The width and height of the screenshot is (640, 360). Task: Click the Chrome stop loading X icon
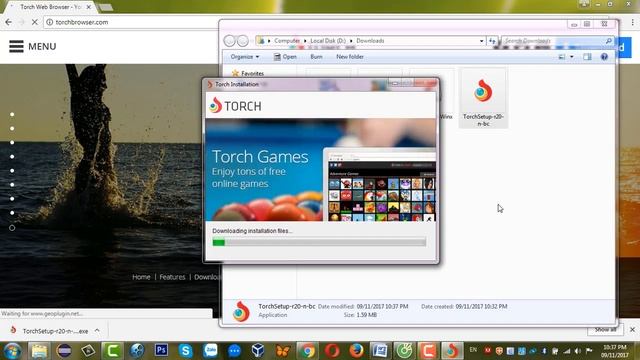tap(35, 22)
